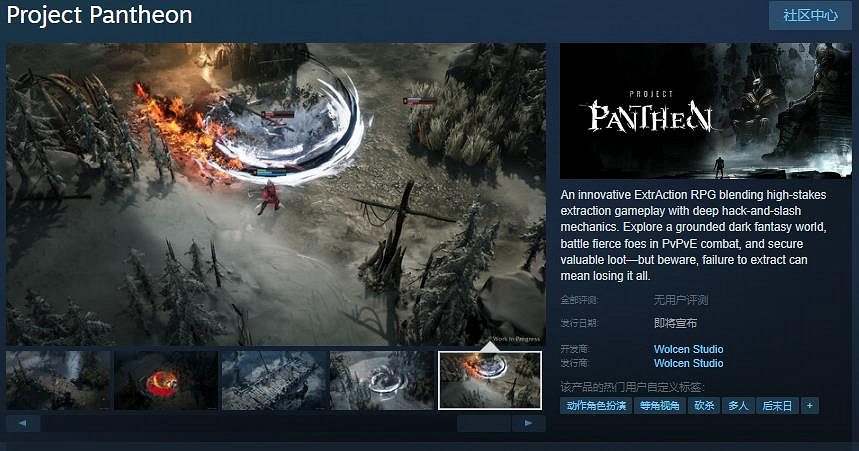Open publisher link Wolcen Studio beside 发行商

click(688, 363)
